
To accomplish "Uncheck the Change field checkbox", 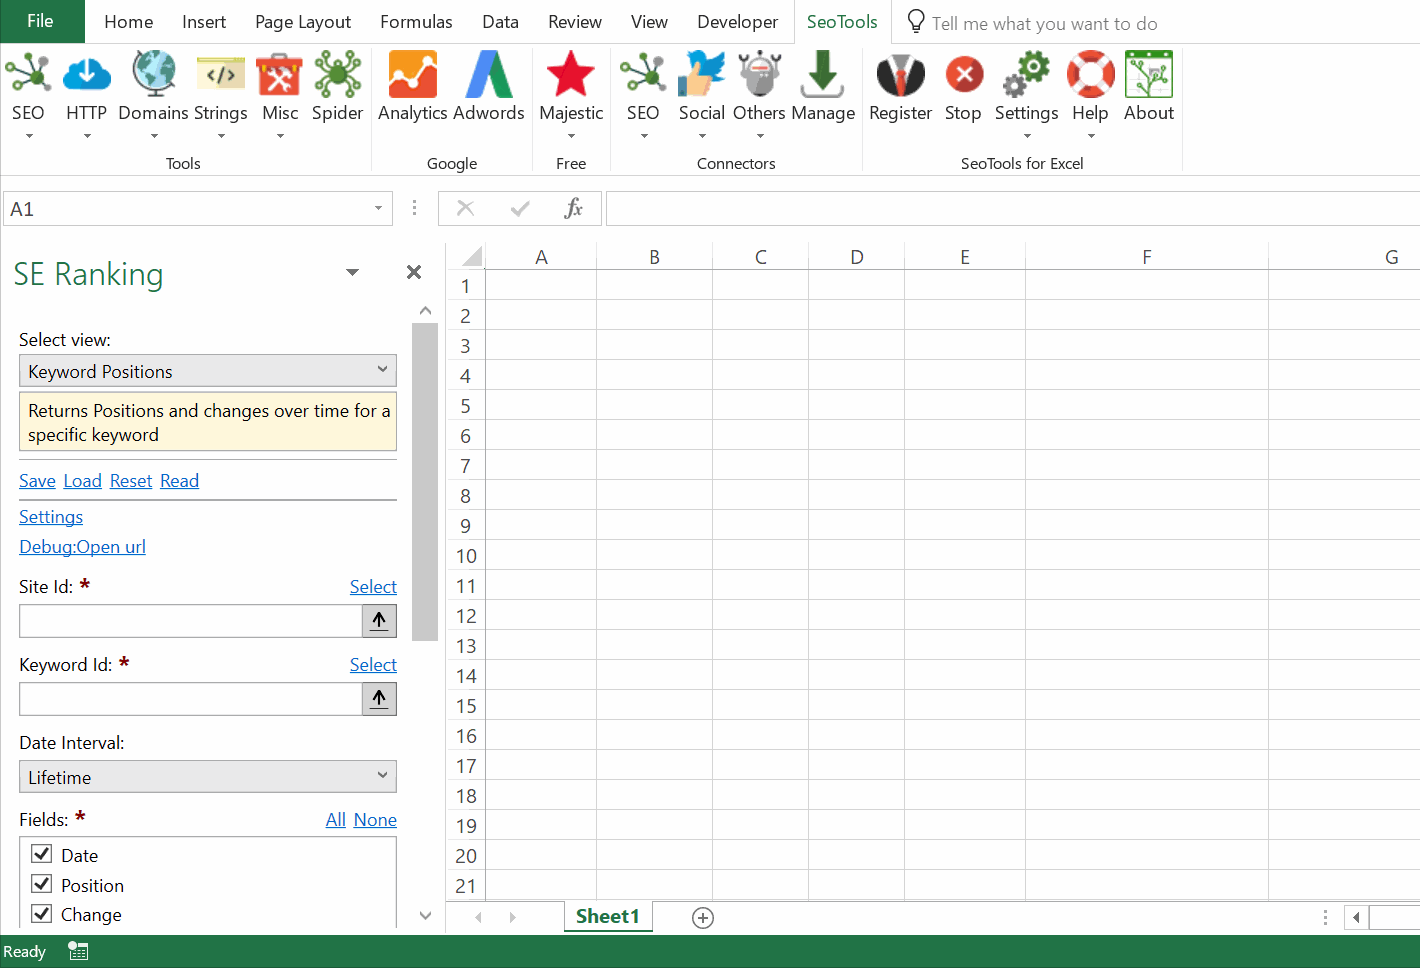I will coord(42,913).
